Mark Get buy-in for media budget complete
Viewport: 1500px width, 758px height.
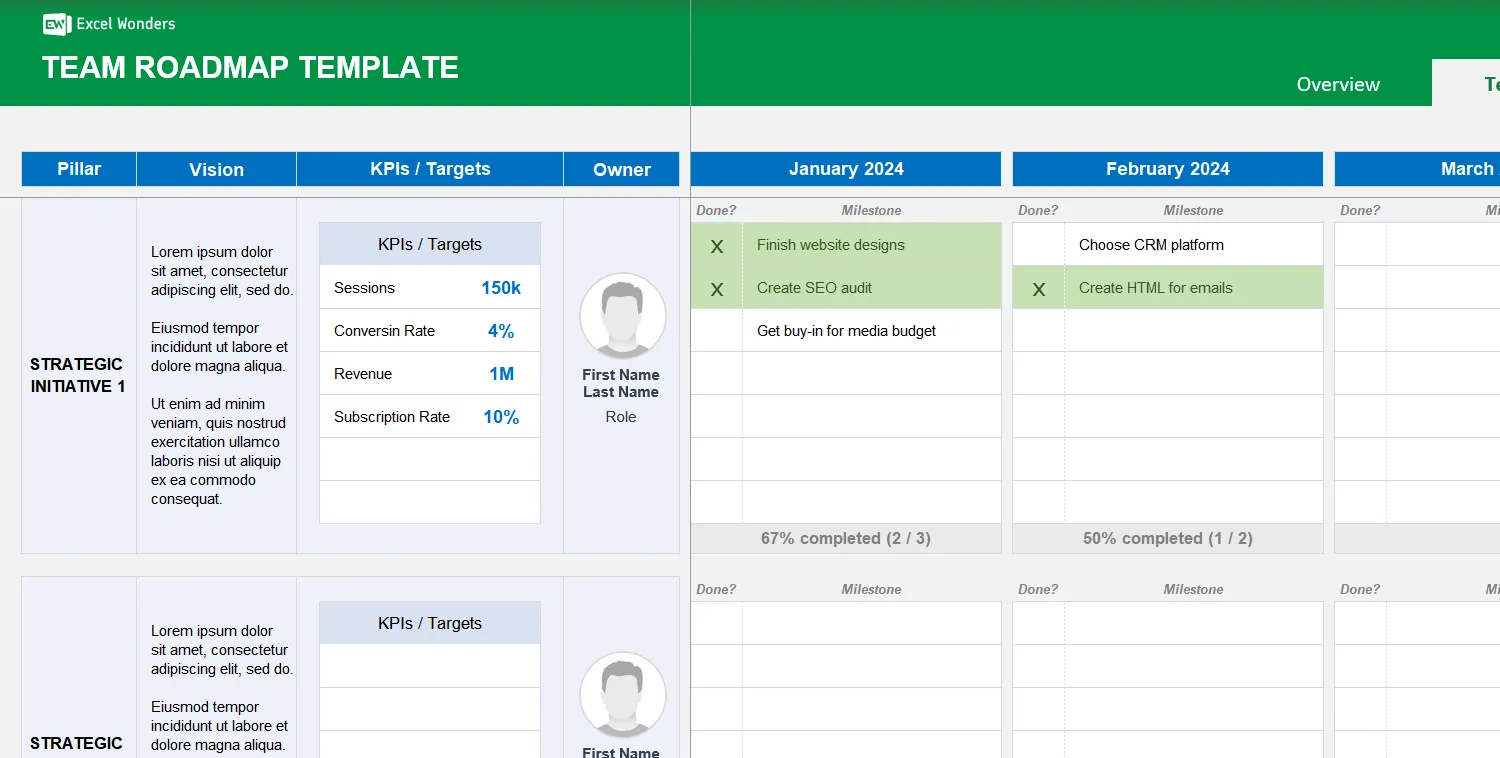tap(716, 330)
